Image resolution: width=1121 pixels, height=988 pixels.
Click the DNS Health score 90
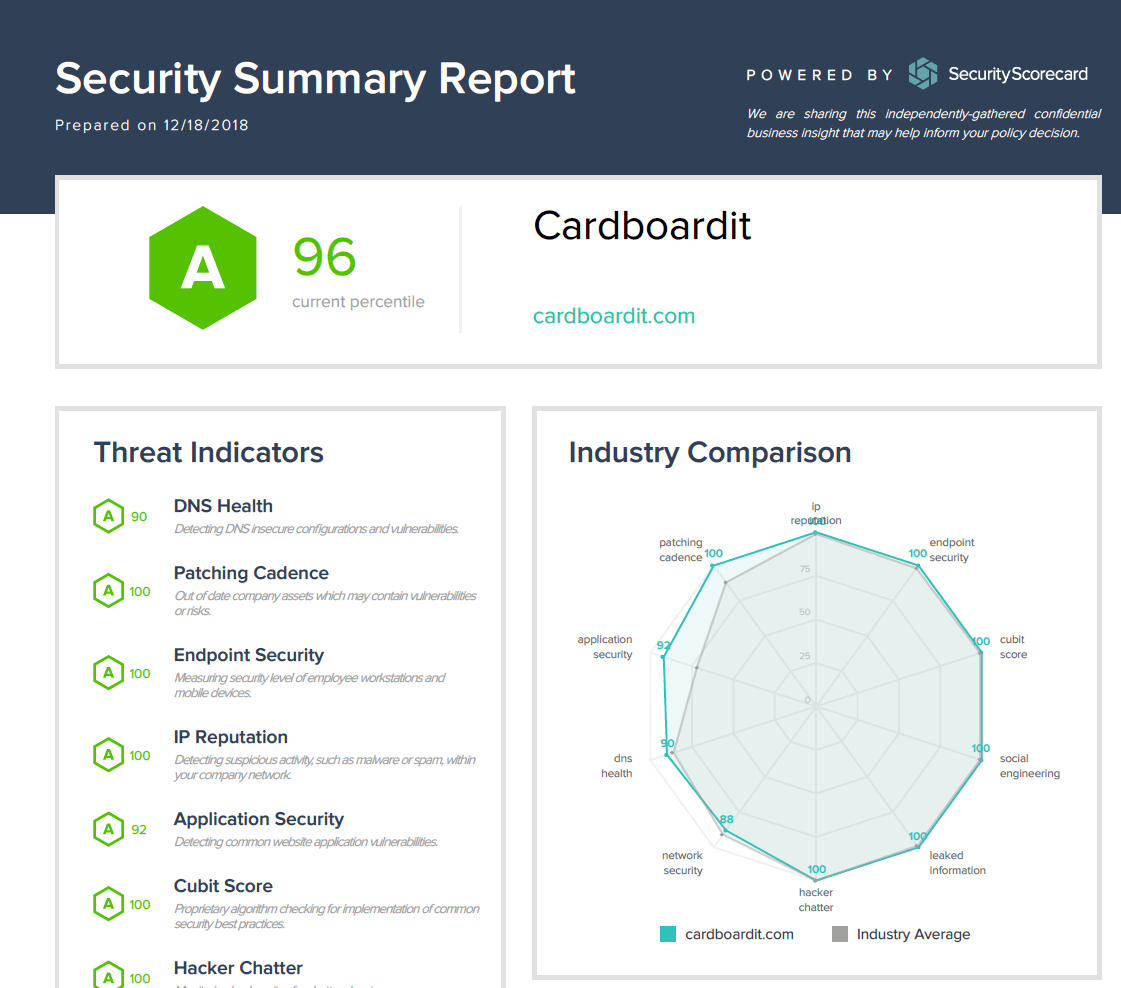pyautogui.click(x=139, y=517)
